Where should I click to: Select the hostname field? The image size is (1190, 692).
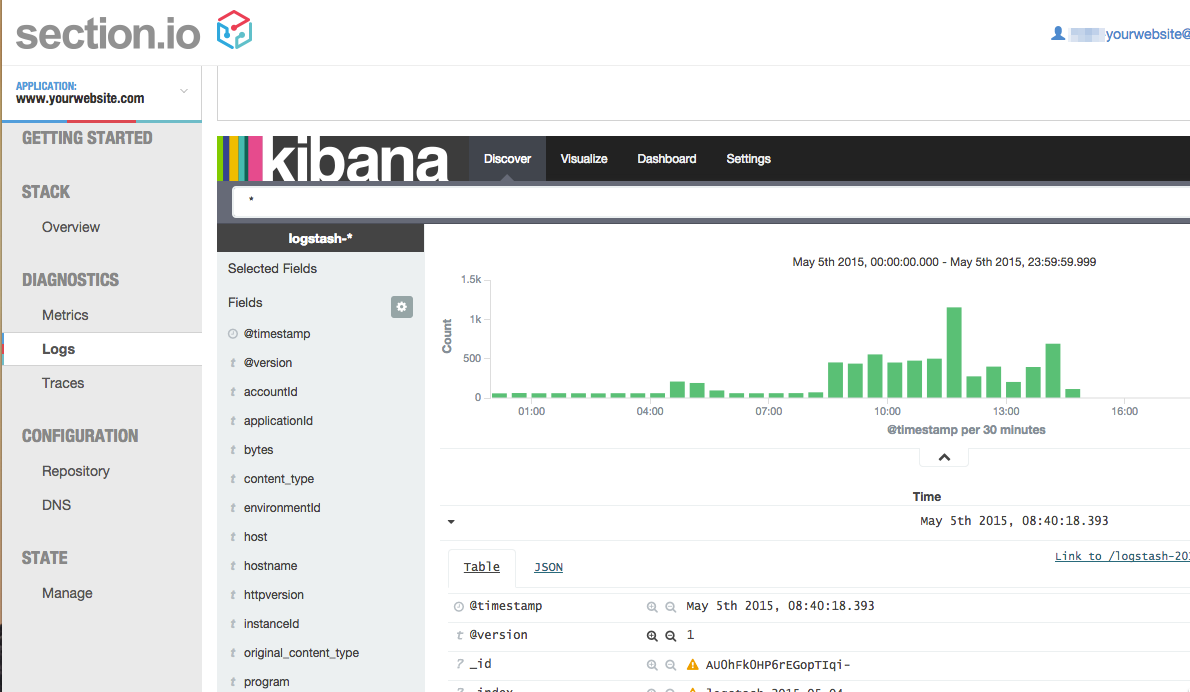pos(270,566)
